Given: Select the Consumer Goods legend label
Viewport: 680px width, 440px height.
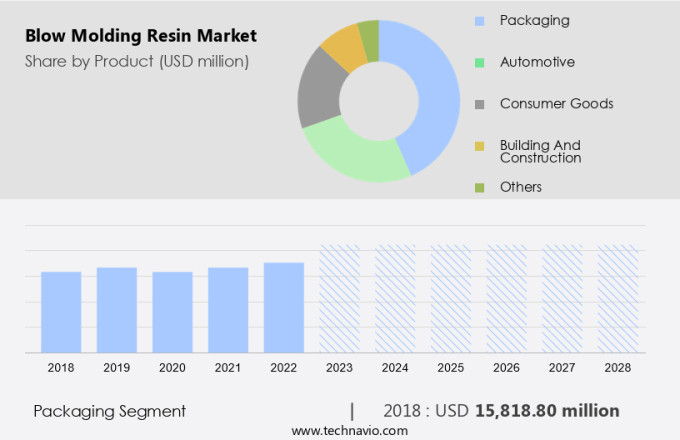Looking at the screenshot, I should click(x=556, y=104).
